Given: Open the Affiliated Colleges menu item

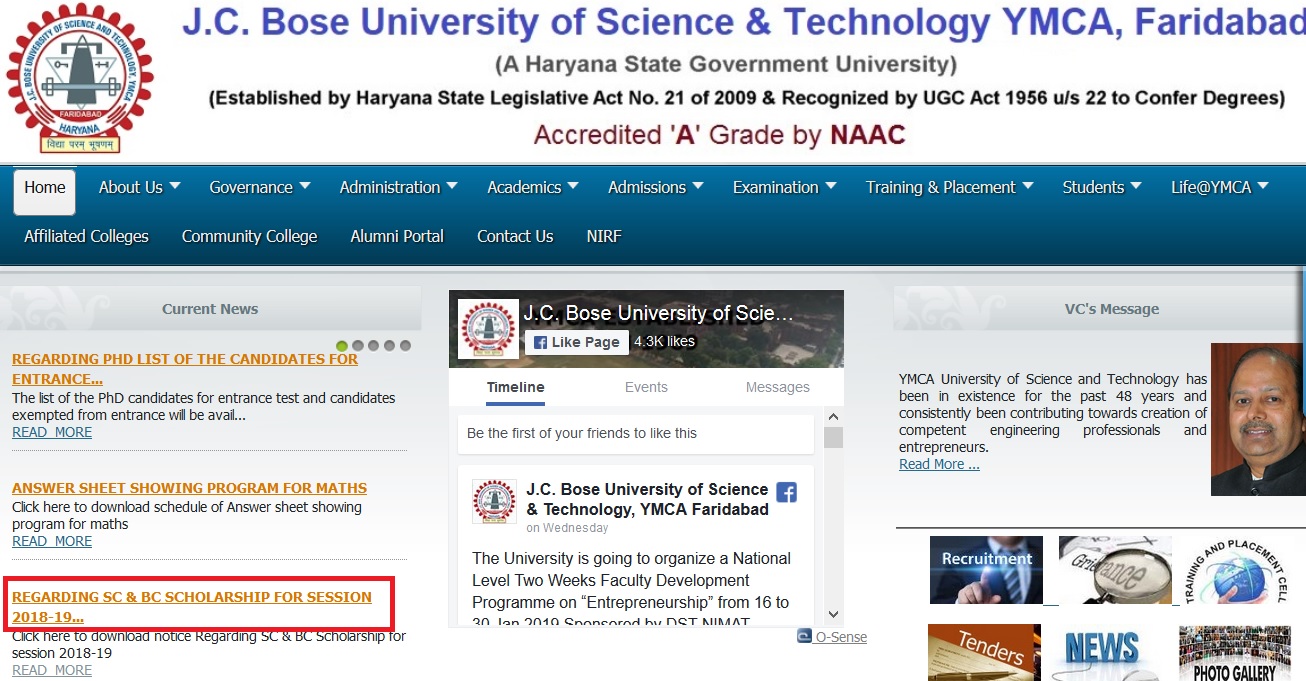Looking at the screenshot, I should point(86,236).
